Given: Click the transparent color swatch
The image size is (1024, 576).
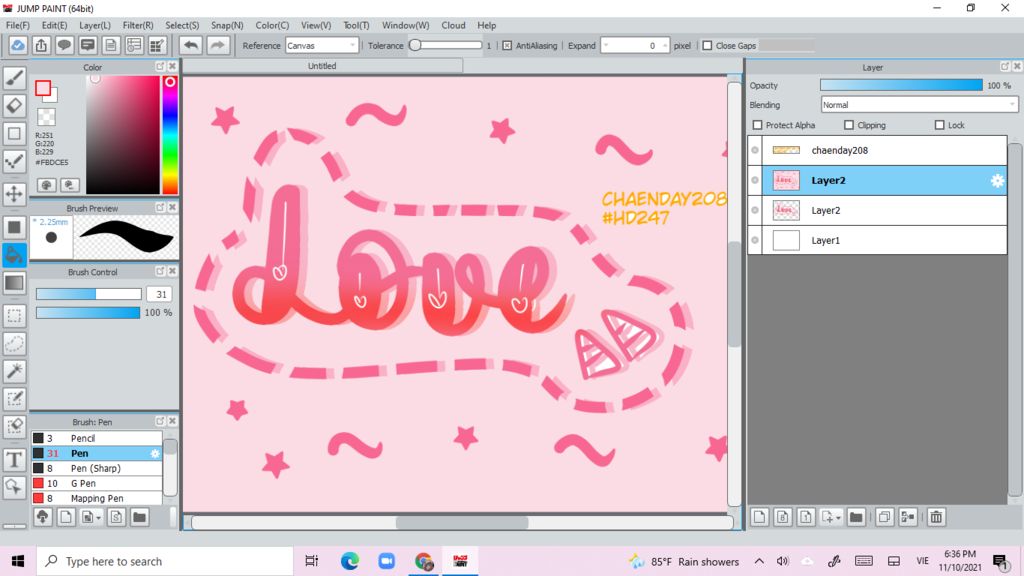Looking at the screenshot, I should (x=46, y=118).
